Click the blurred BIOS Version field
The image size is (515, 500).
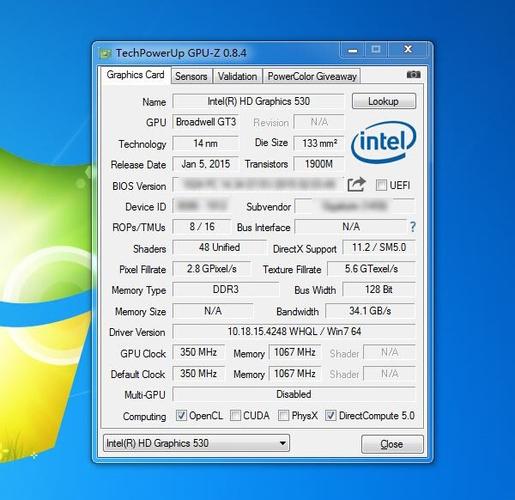(x=258, y=184)
